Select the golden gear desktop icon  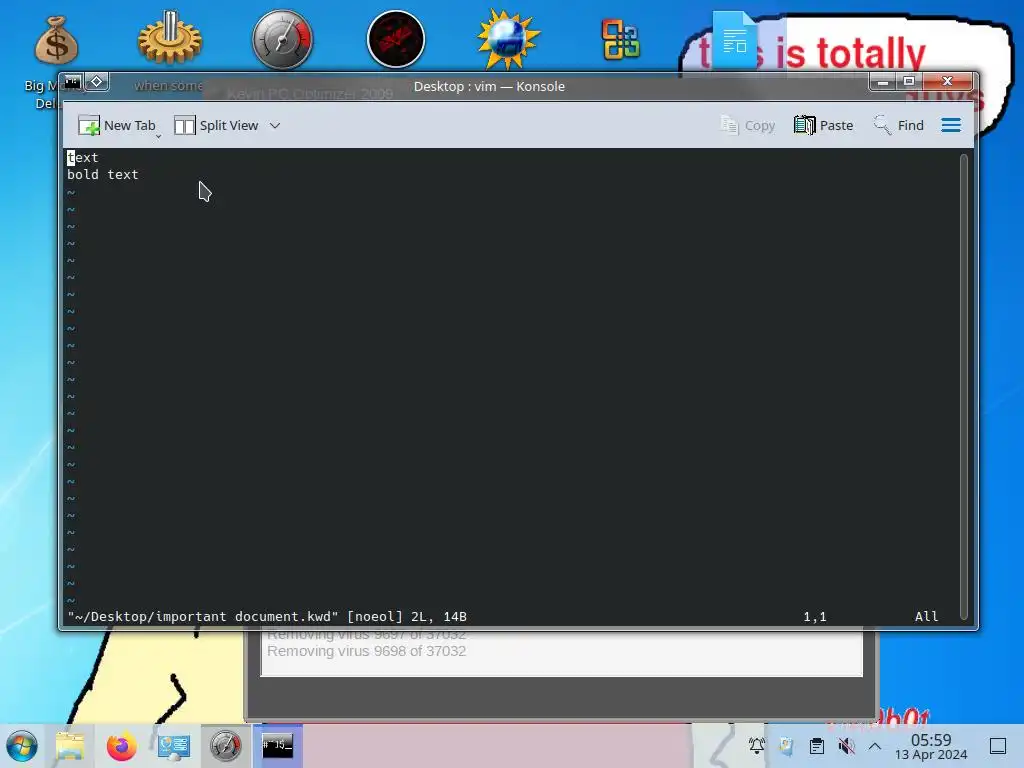tap(170, 39)
